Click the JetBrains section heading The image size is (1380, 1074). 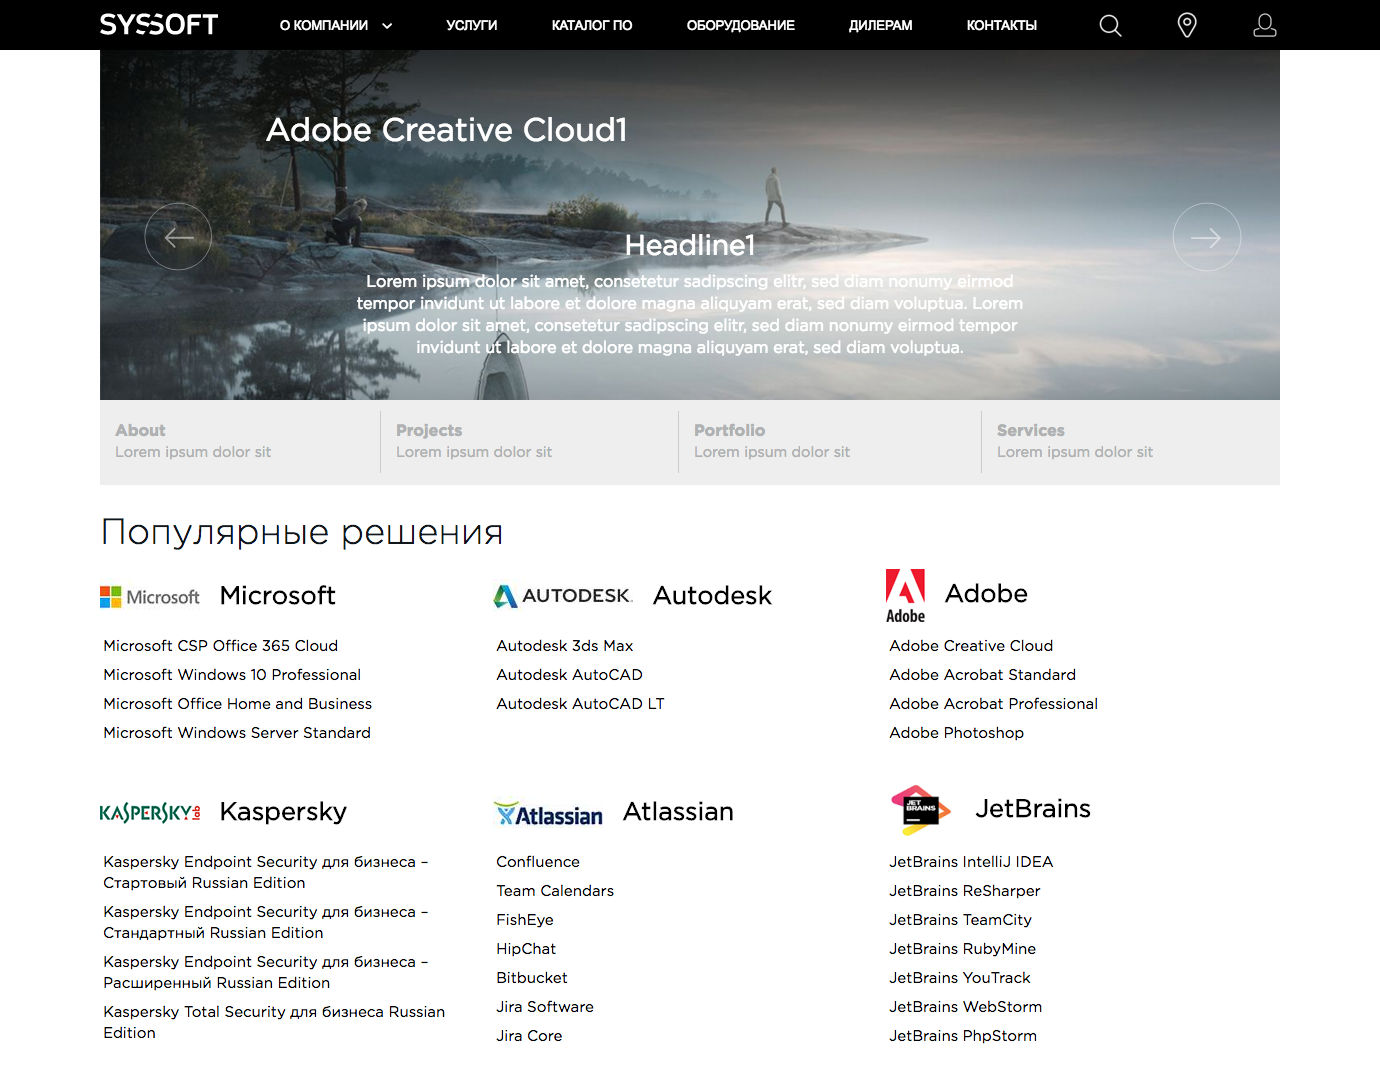(x=1033, y=809)
